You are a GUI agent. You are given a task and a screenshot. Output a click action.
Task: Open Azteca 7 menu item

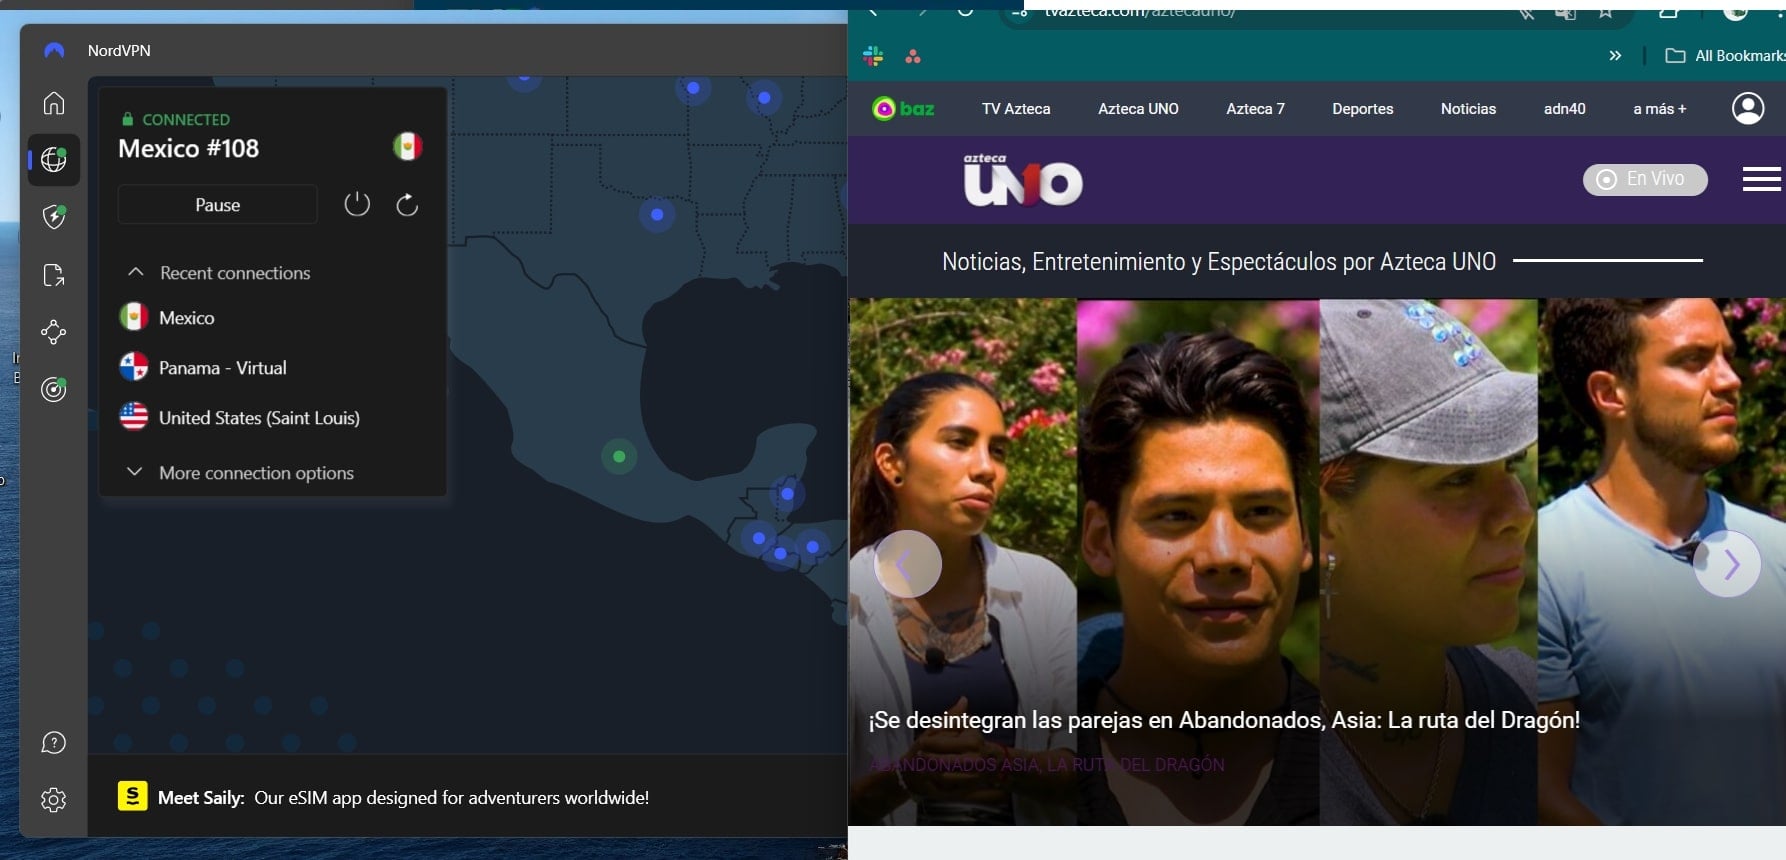tap(1255, 109)
